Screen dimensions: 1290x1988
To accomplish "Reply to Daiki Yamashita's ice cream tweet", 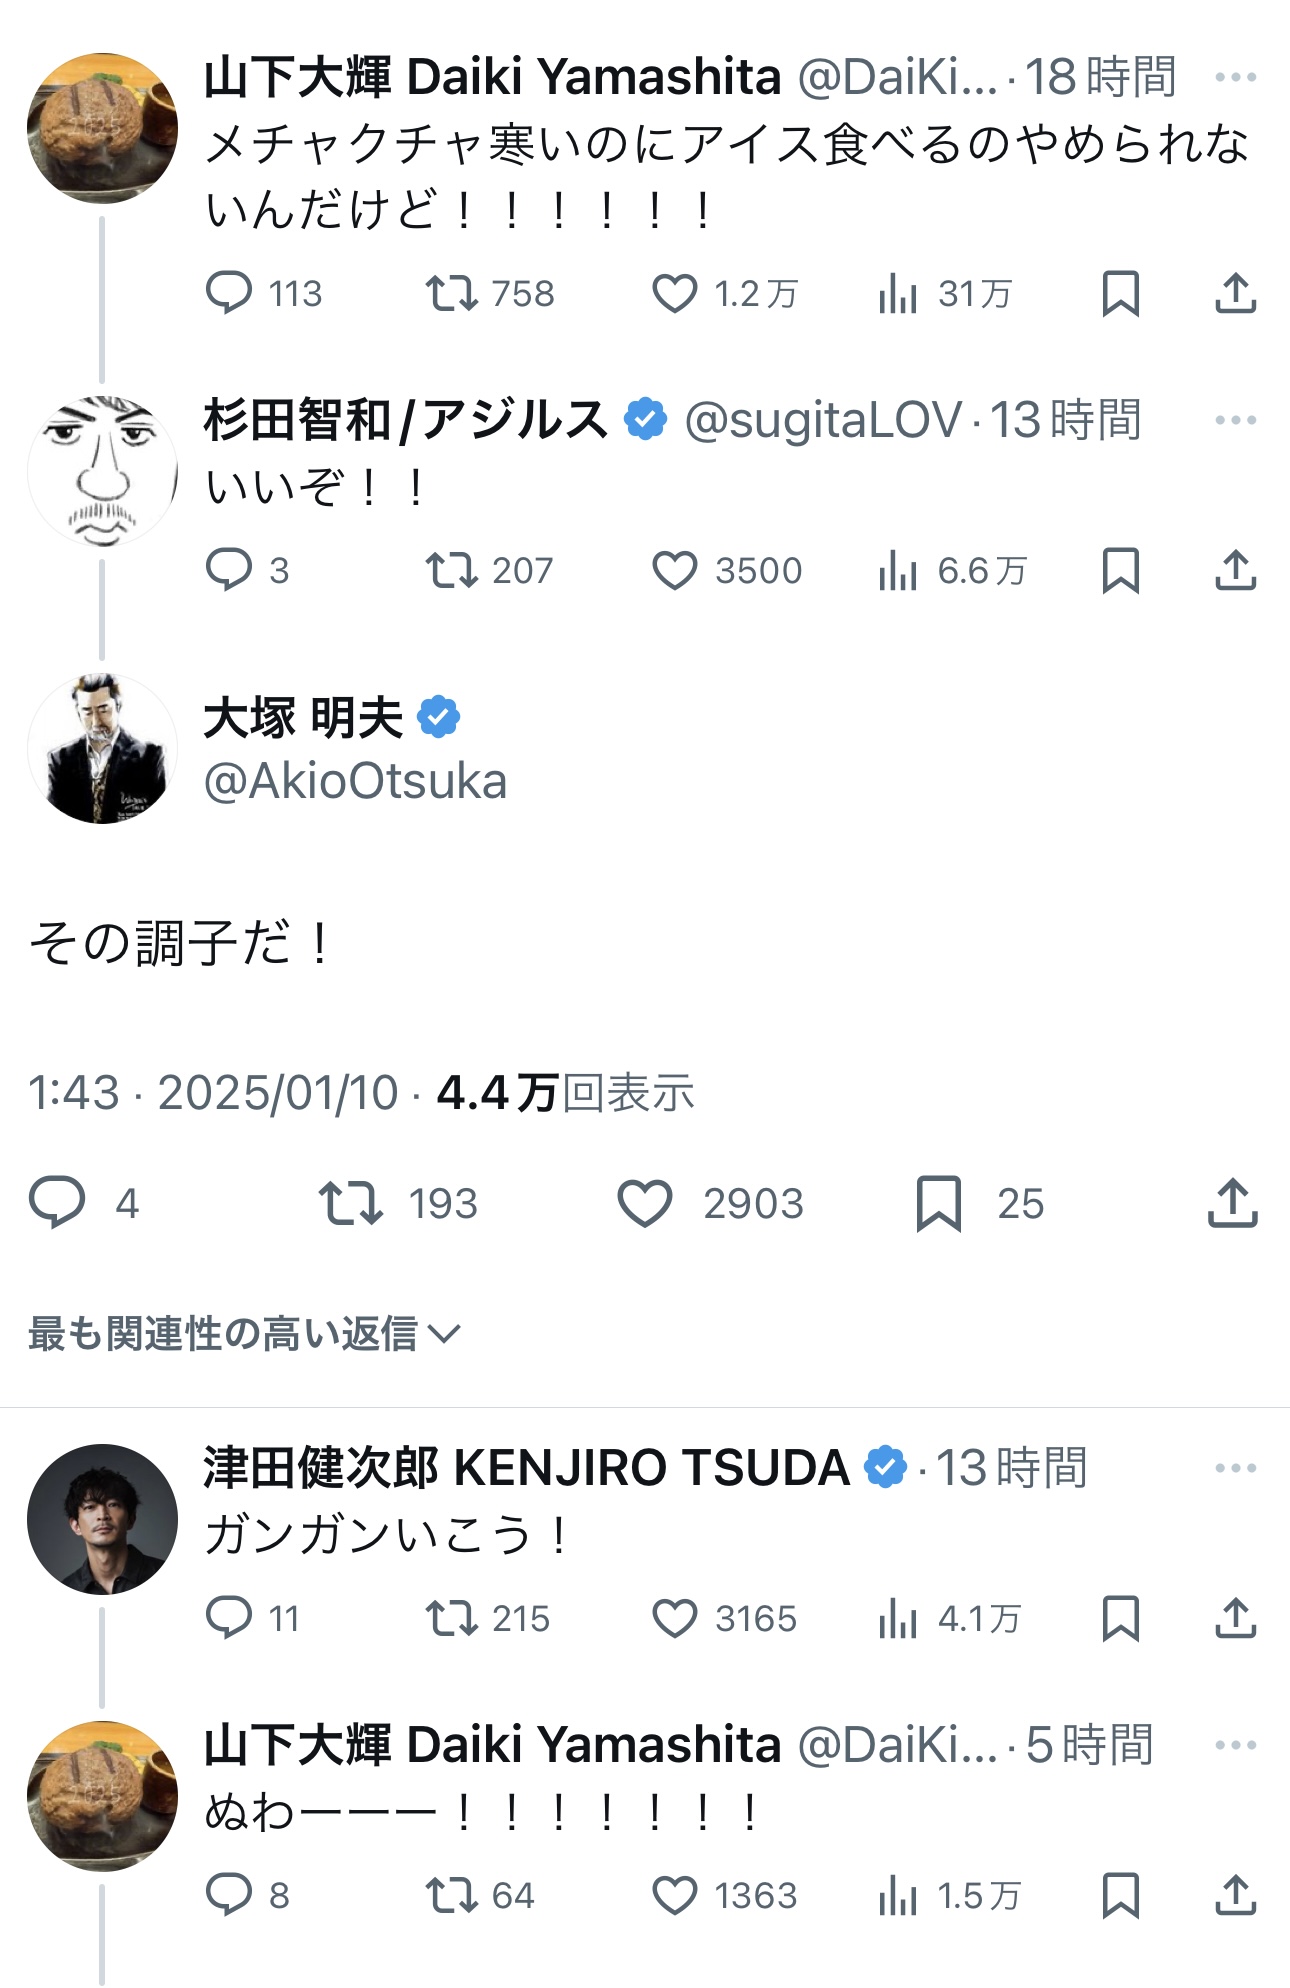I will 229,293.
